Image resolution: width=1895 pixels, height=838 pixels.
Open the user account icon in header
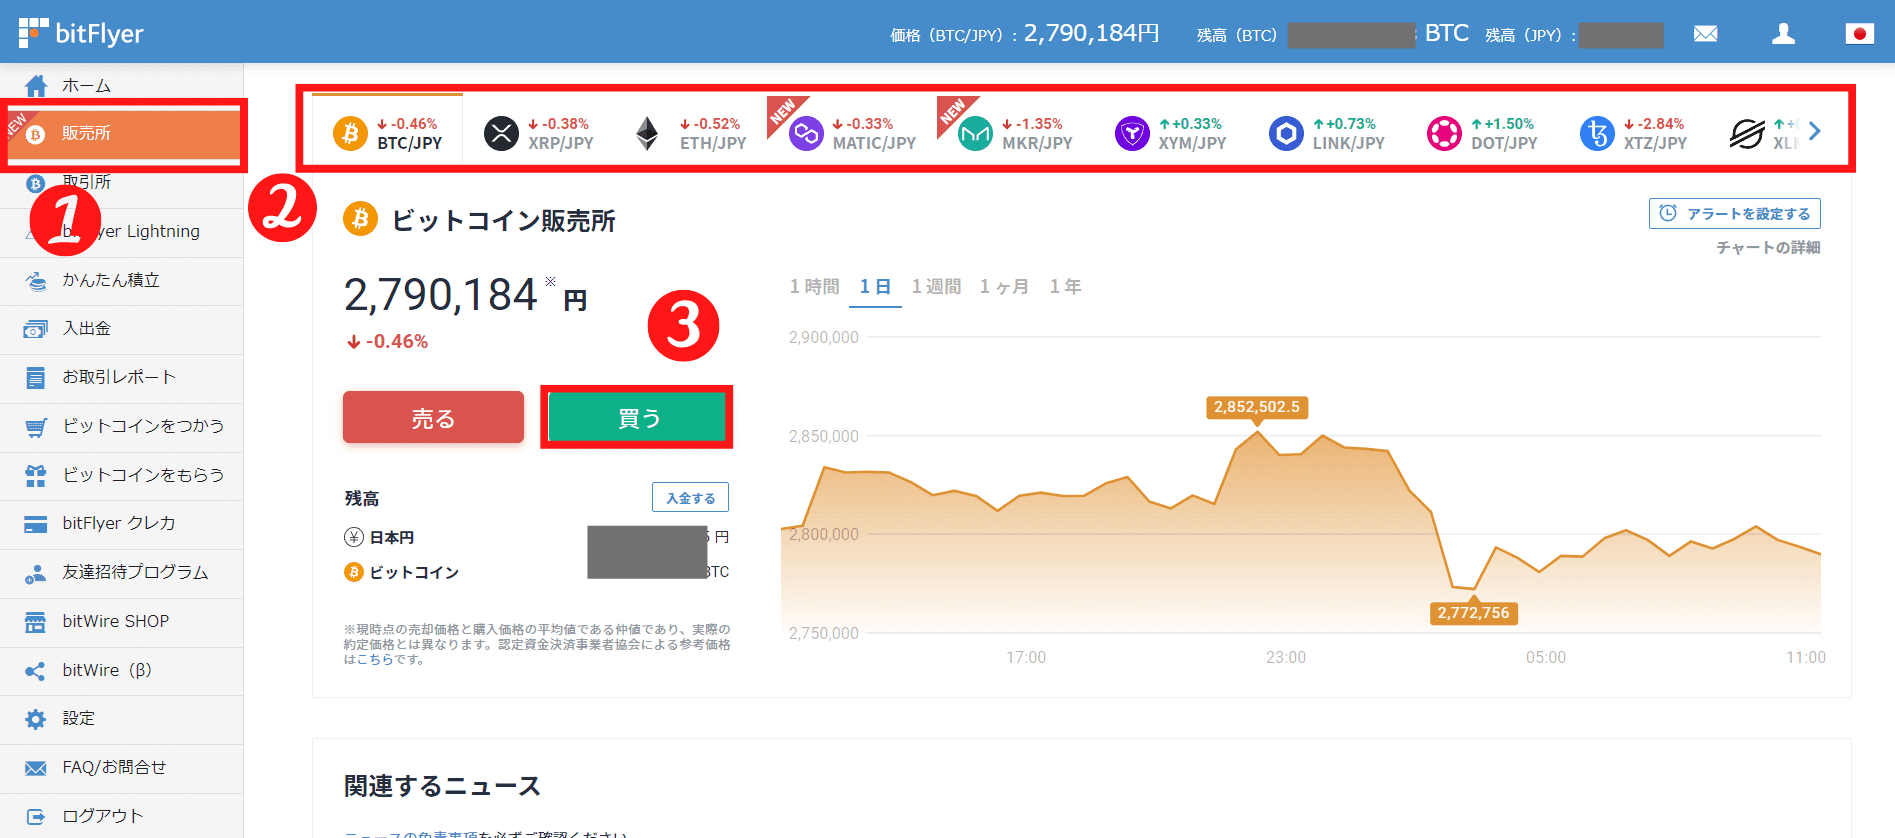point(1783,34)
